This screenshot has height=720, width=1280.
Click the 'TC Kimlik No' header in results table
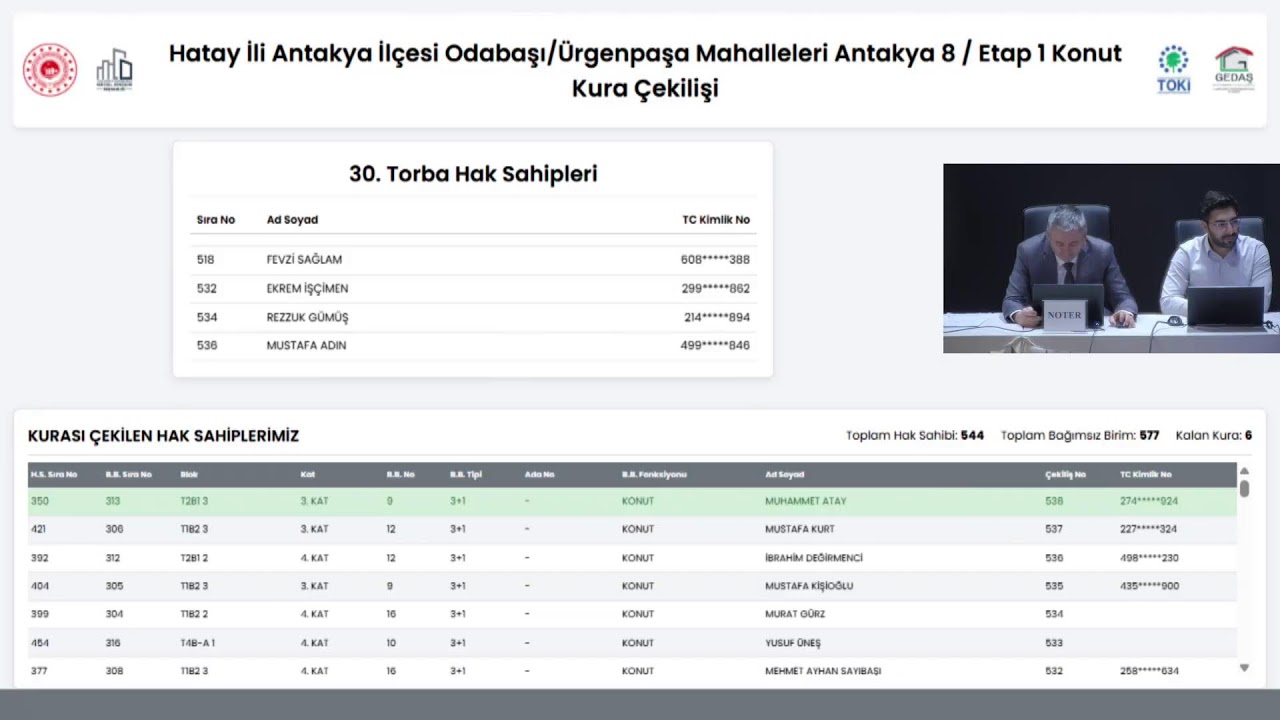[x=1146, y=475]
